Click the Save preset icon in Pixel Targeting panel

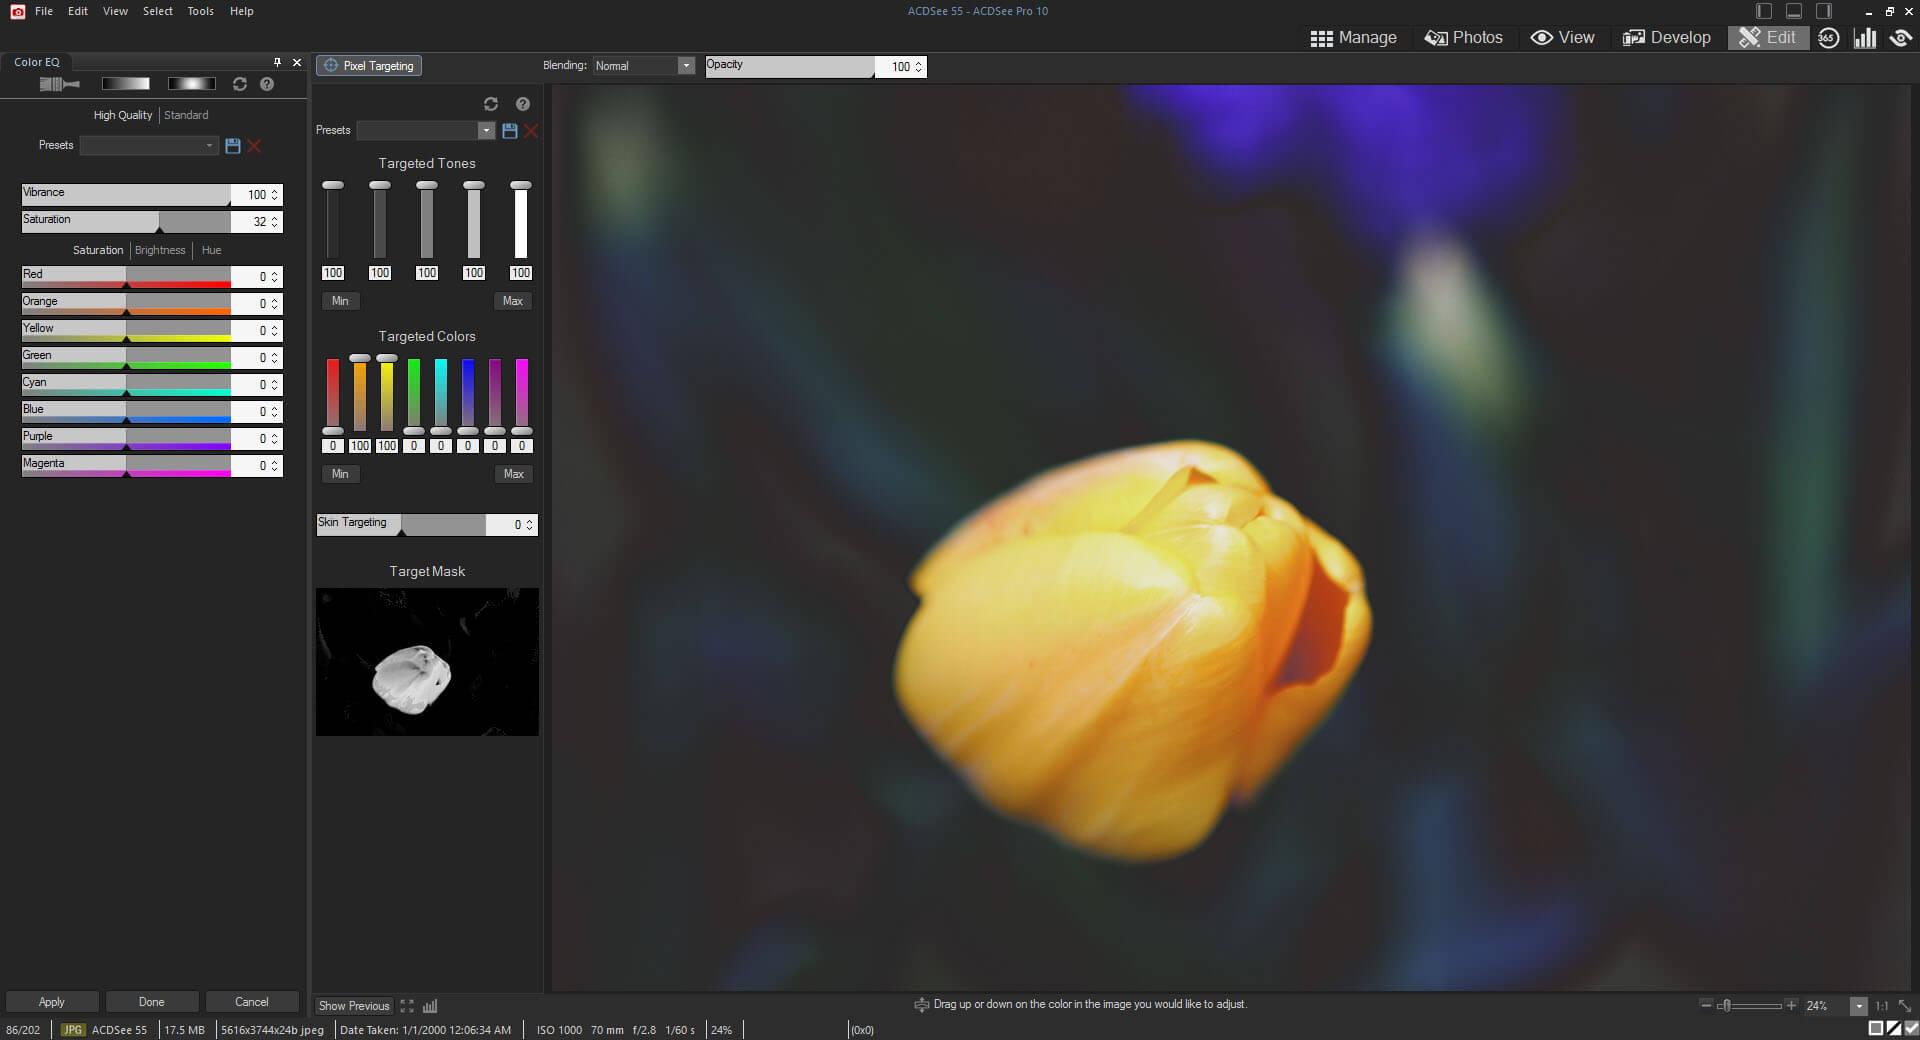[x=509, y=130]
